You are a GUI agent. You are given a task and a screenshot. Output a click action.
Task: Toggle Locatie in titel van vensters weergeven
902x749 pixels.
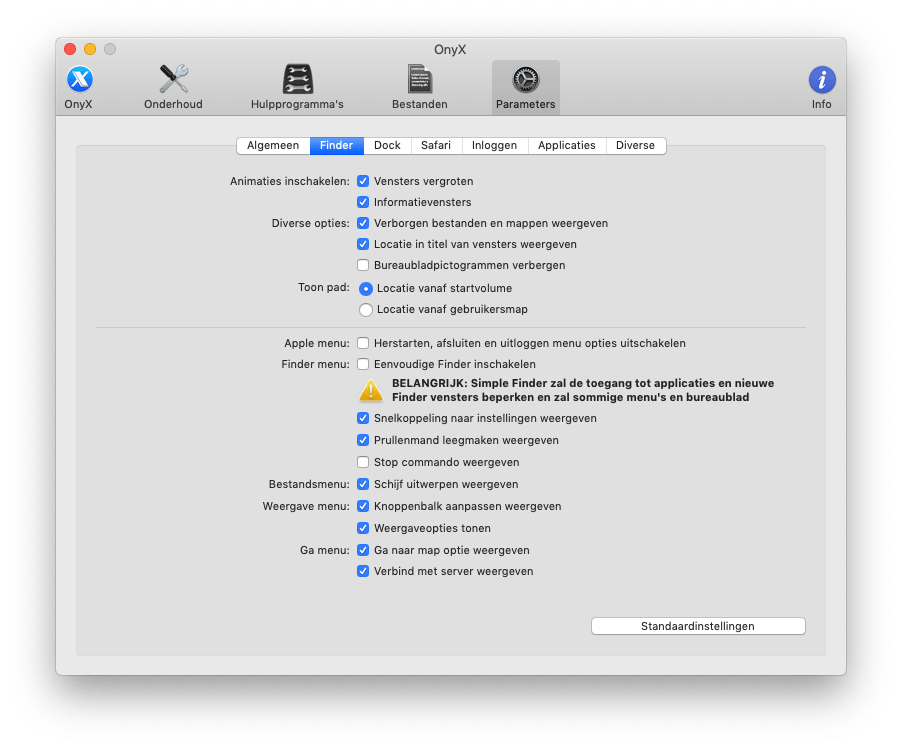(x=363, y=244)
